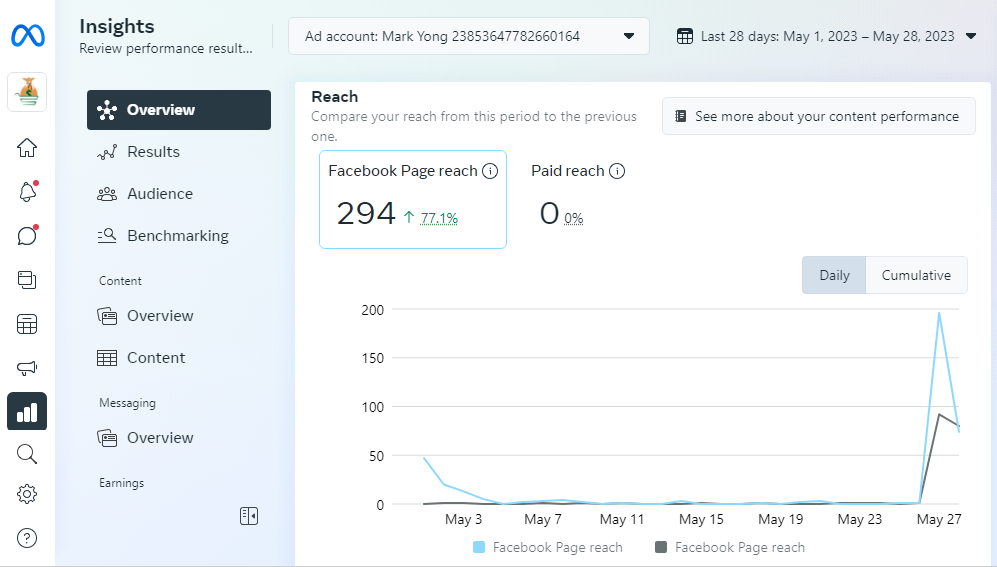The height and width of the screenshot is (567, 997).
Task: Click the Earnings section label
Action: 121,483
